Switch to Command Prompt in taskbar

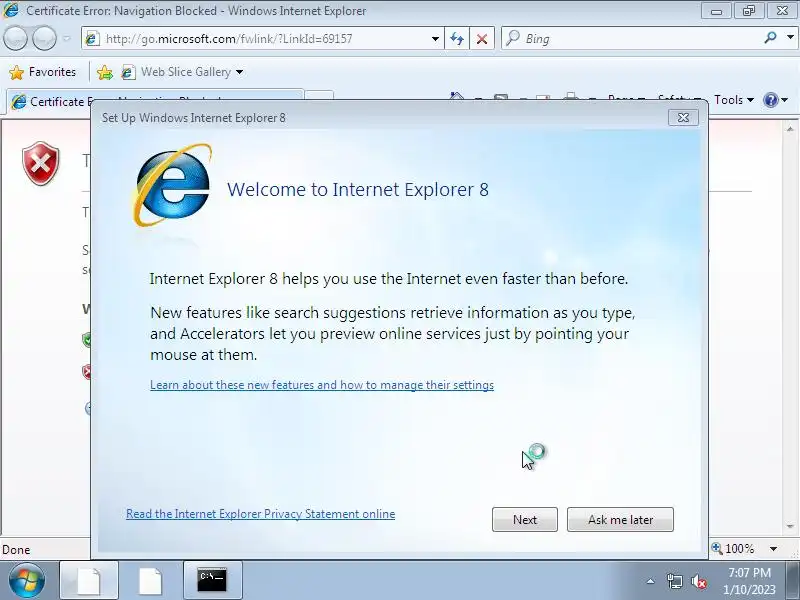(212, 581)
